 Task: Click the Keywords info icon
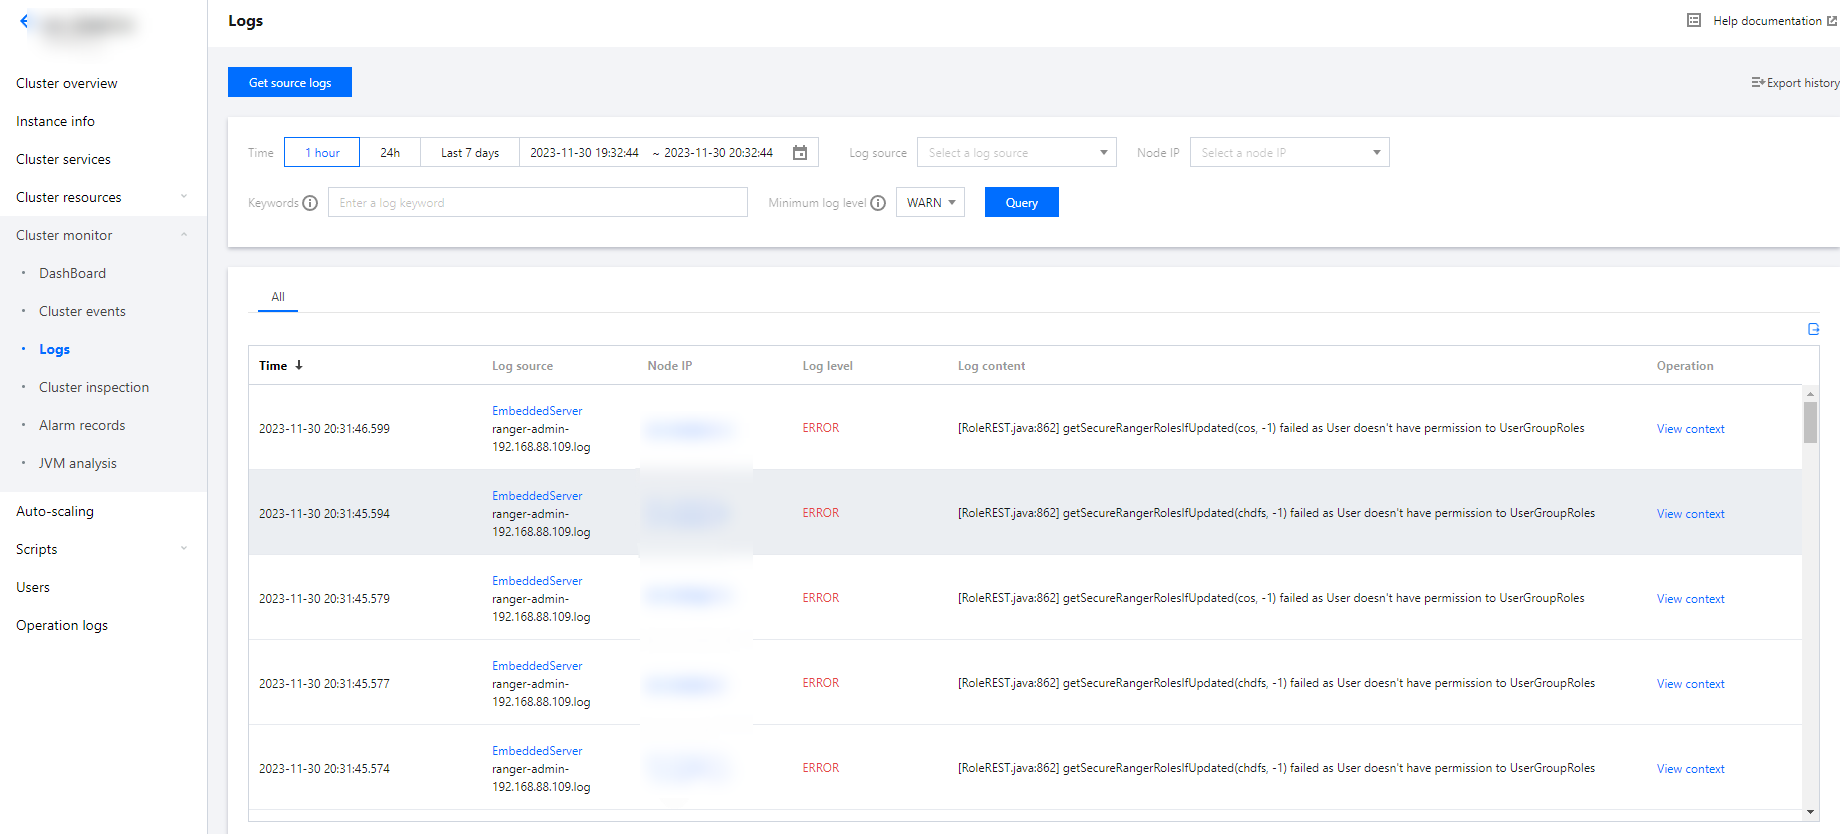click(310, 203)
